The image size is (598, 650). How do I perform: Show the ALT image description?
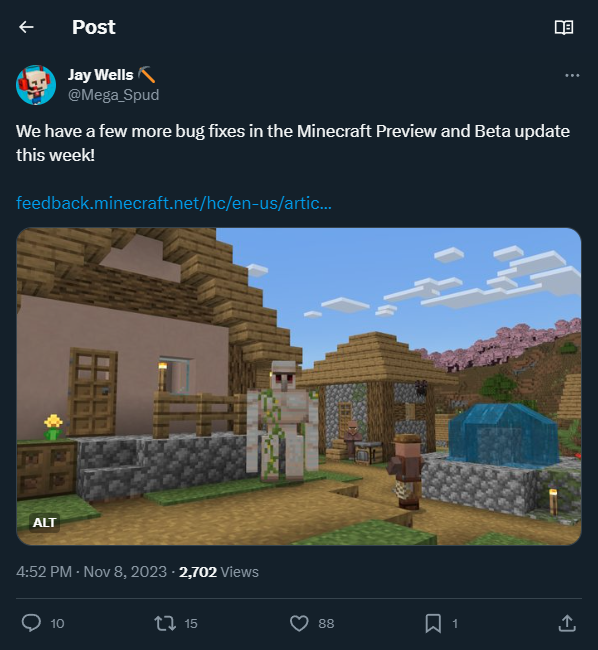(x=44, y=522)
